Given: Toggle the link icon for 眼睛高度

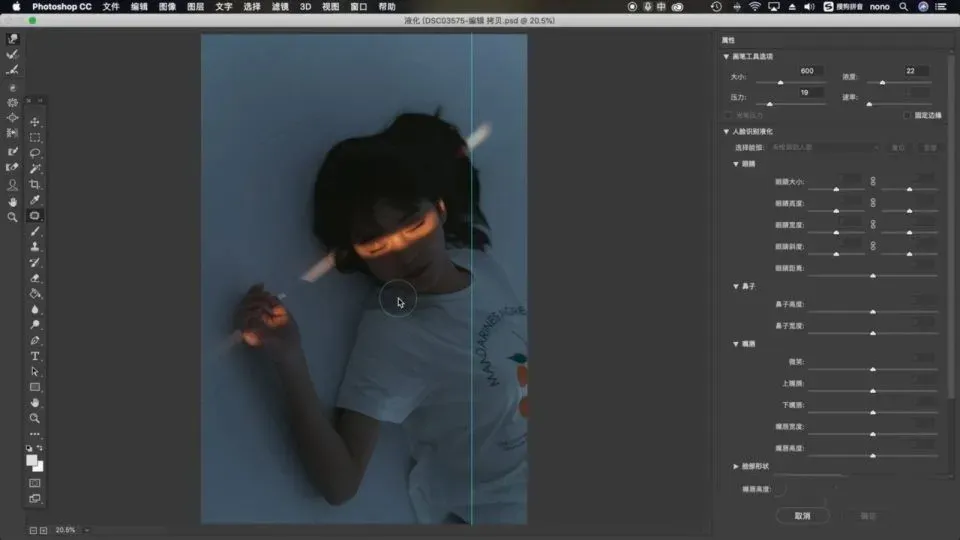Looking at the screenshot, I should tap(873, 203).
